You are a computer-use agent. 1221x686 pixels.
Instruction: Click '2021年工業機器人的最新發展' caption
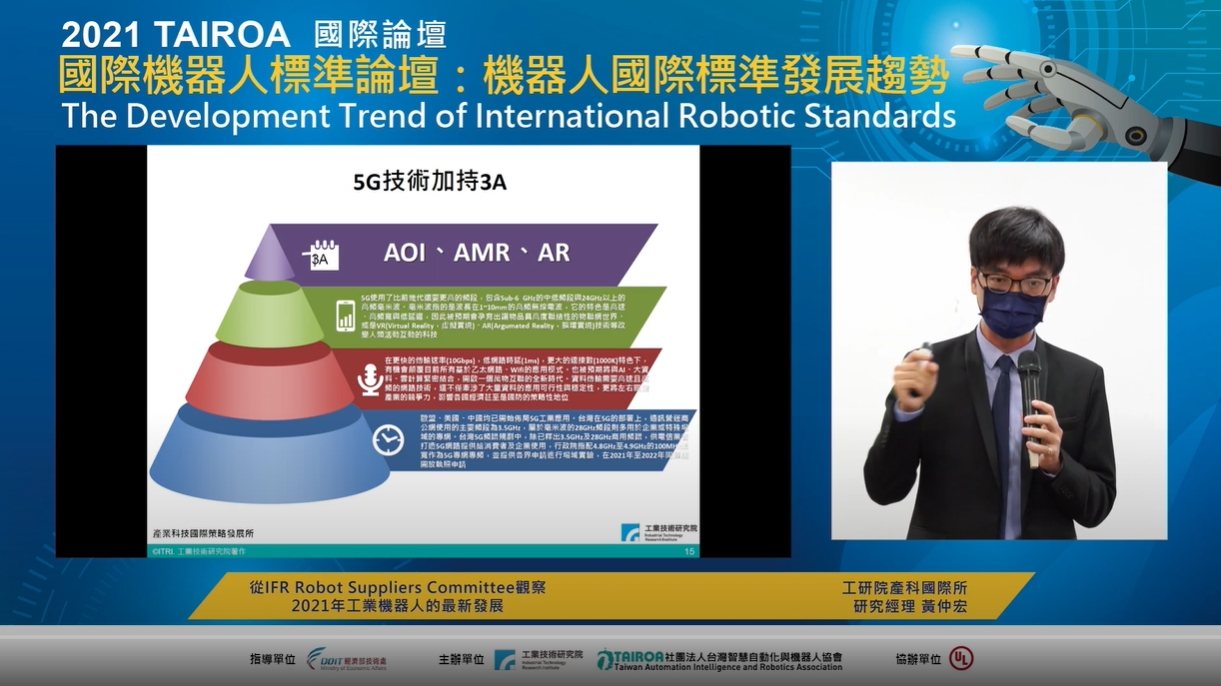pos(398,606)
